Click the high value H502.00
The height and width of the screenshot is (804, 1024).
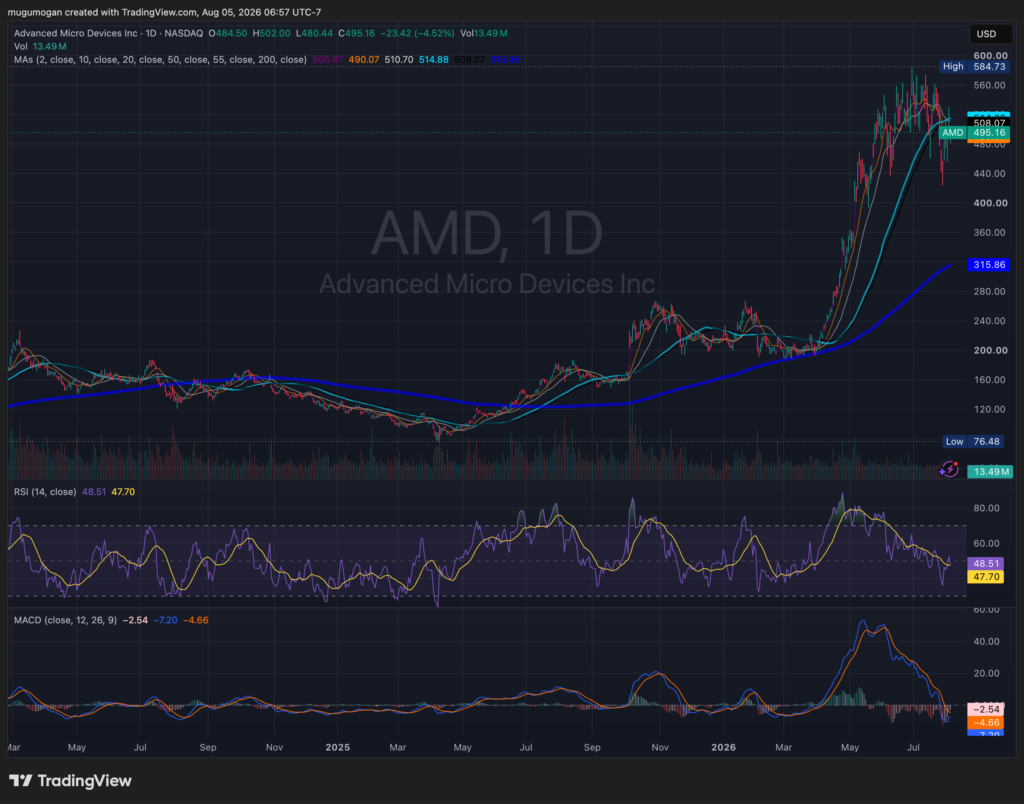click(x=271, y=33)
